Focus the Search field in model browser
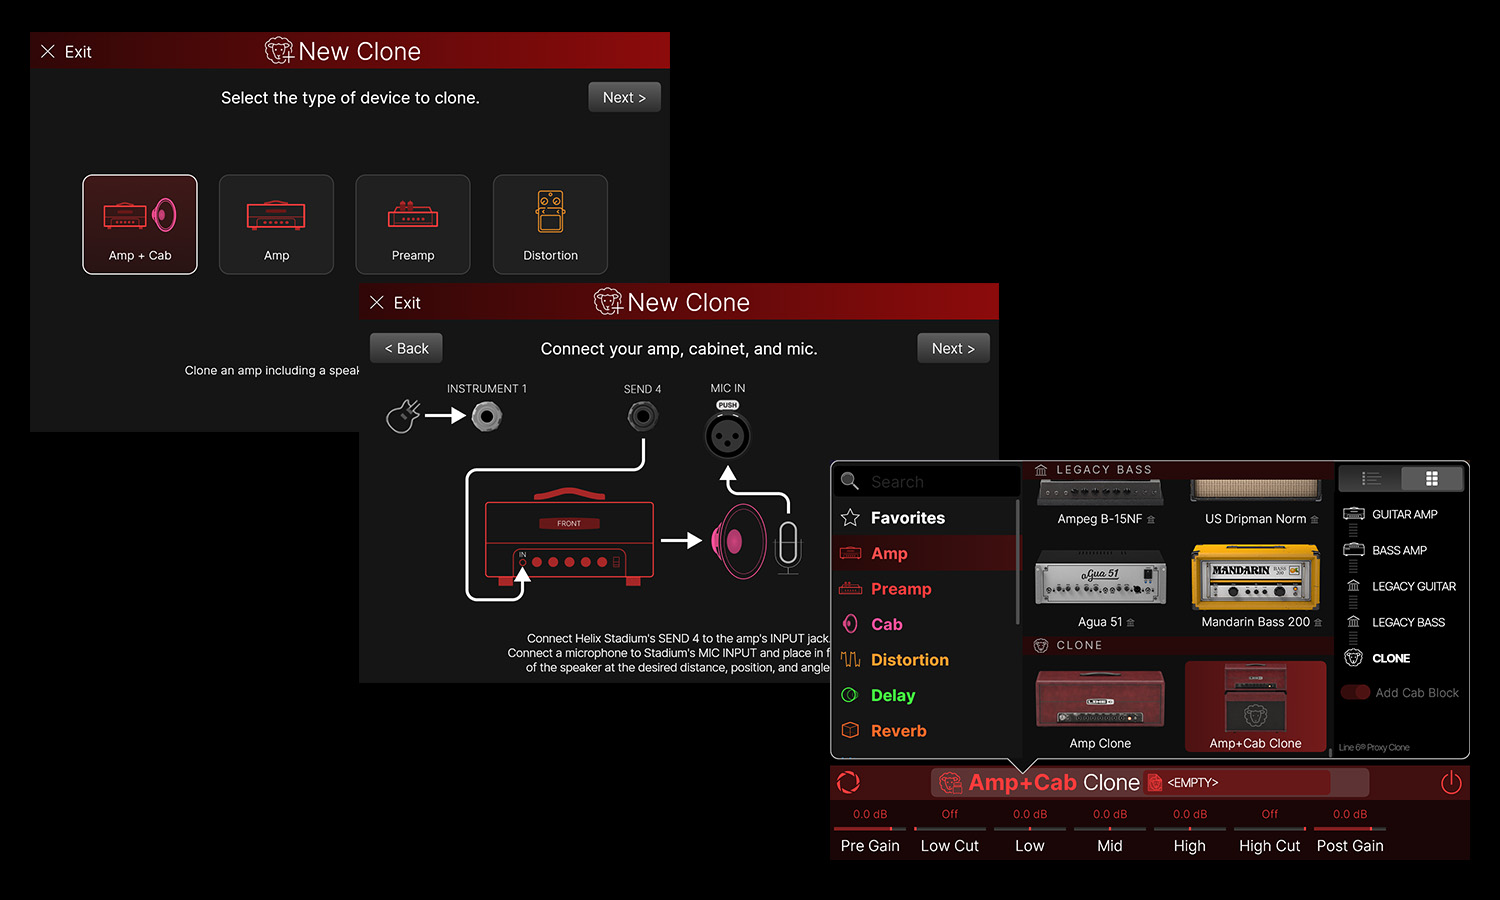Screen dimensions: 1500x900 [928, 481]
